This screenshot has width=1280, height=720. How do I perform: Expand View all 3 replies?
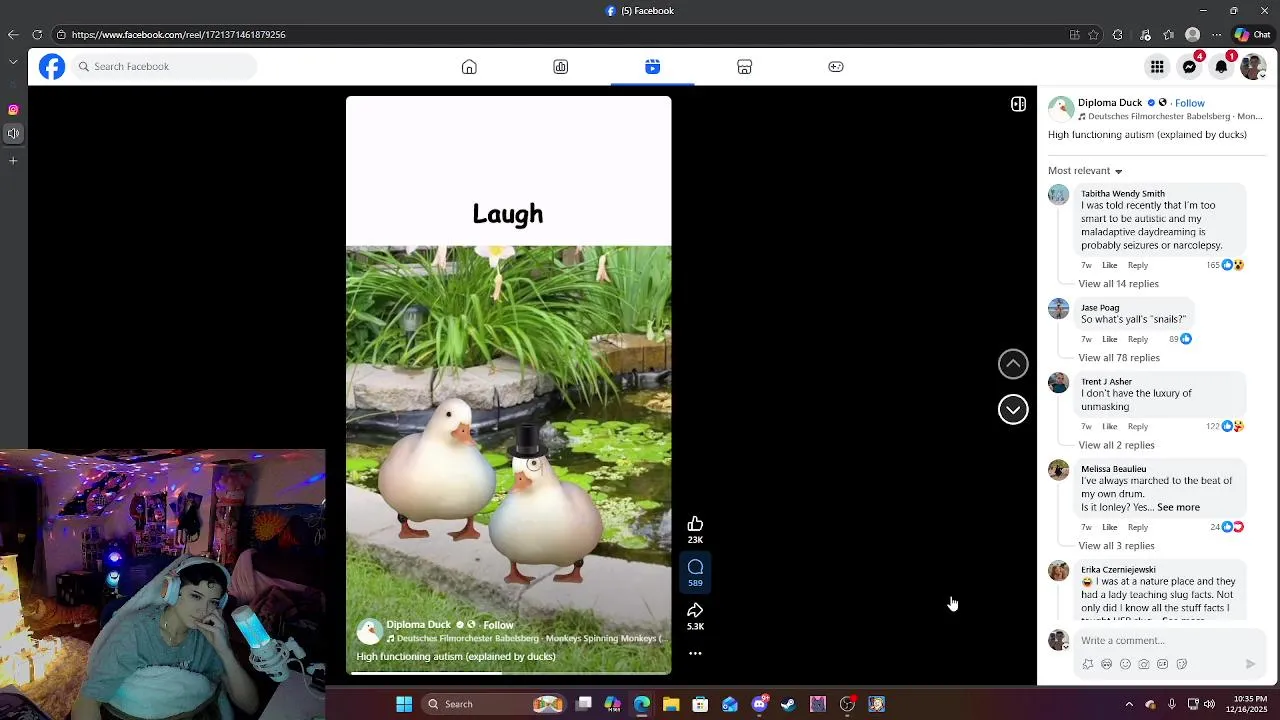tap(1116, 546)
